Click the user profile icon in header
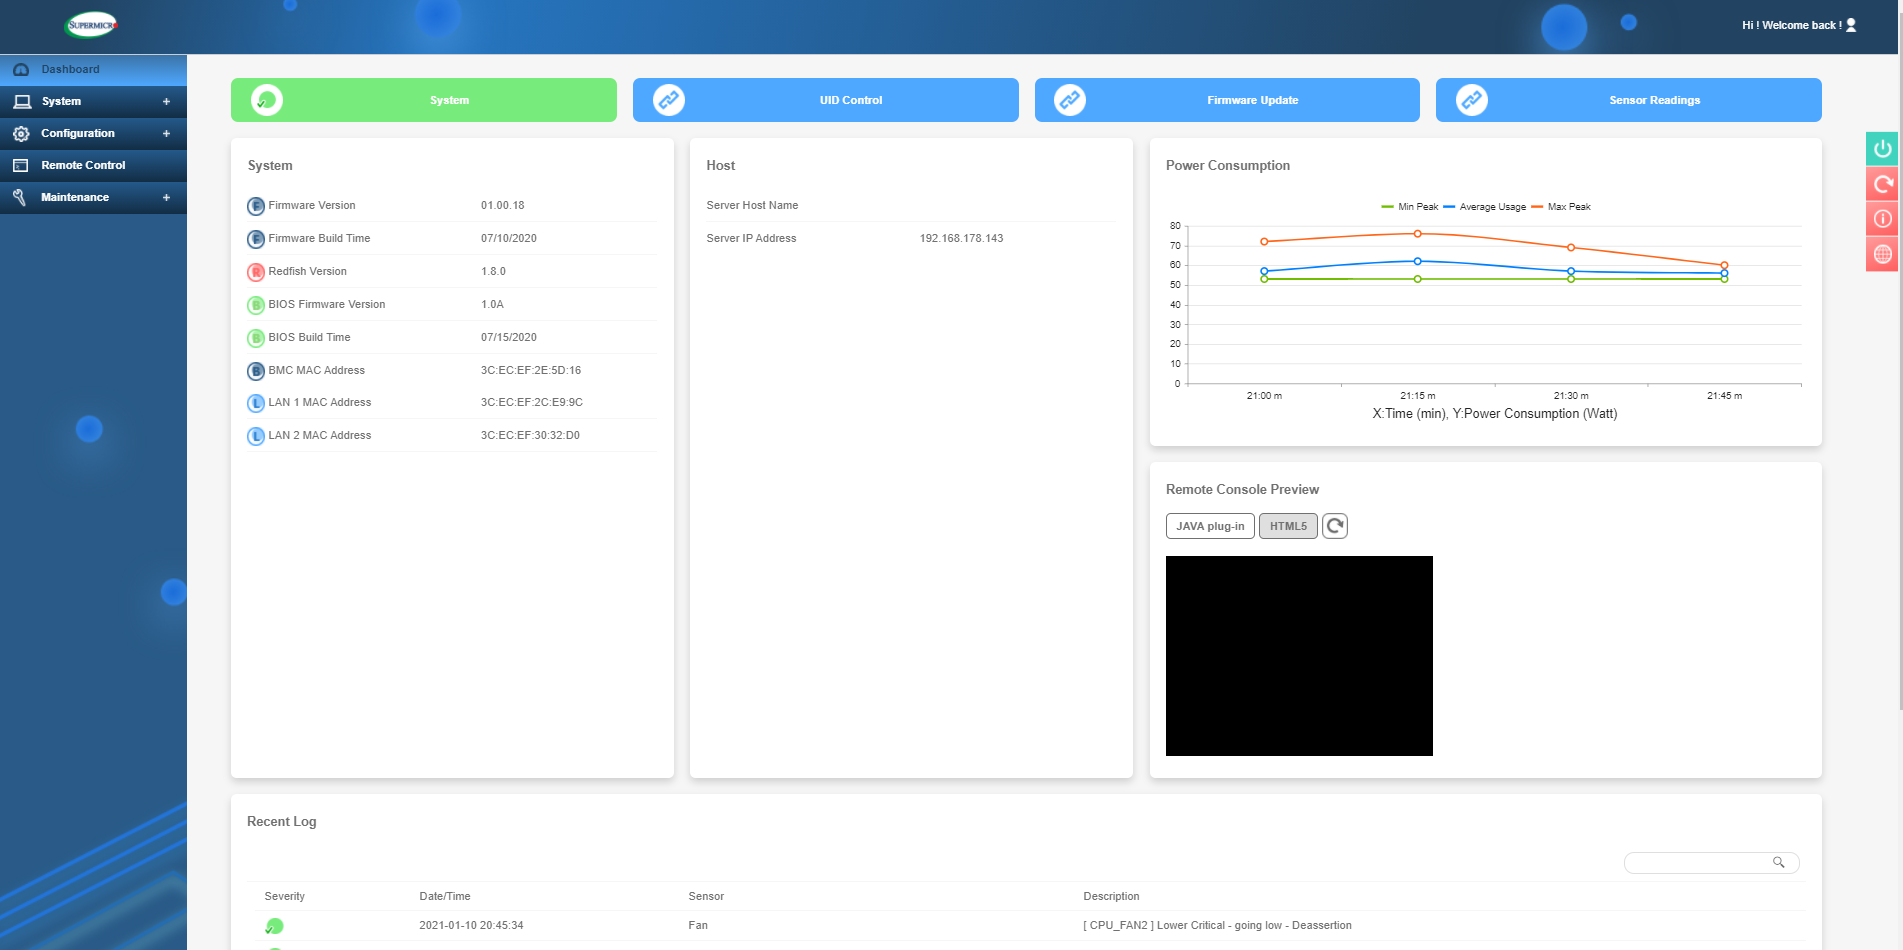 point(1851,25)
